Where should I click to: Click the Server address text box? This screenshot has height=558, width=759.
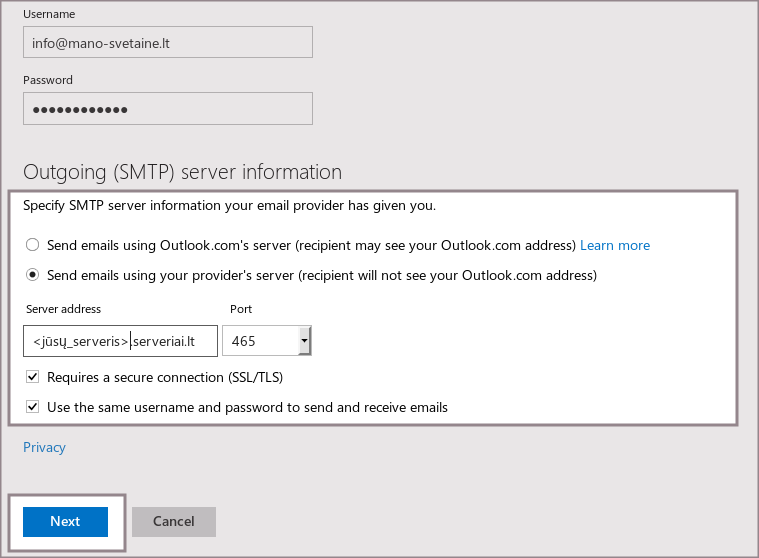[120, 341]
